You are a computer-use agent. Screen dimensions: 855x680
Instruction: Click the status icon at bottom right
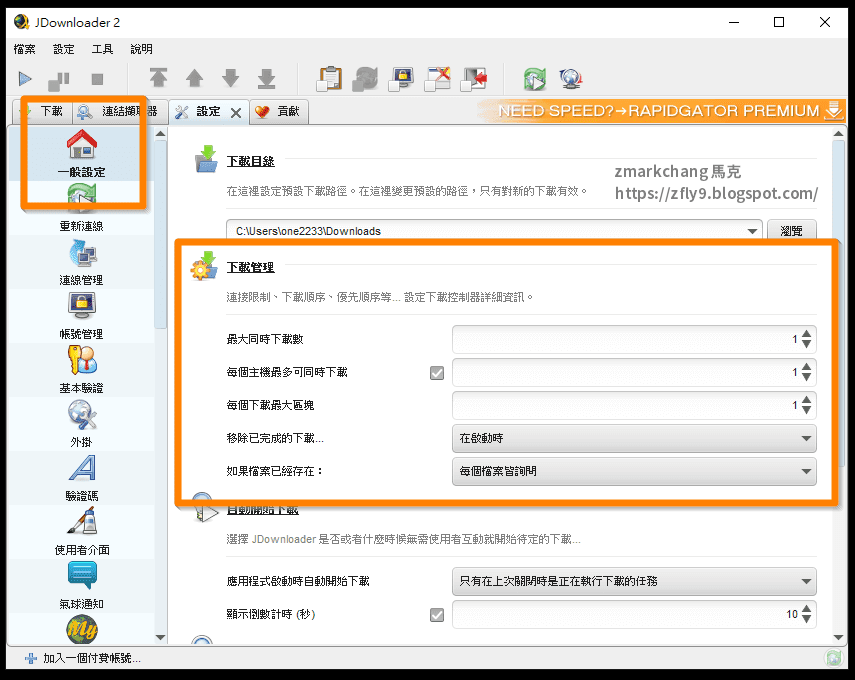pyautogui.click(x=834, y=658)
